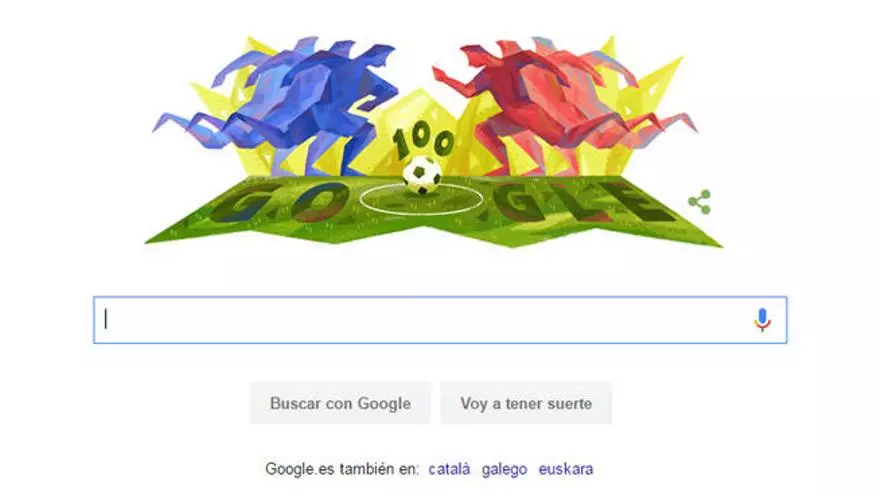Switch language to galego
Screen dimensions: 880x495
(x=504, y=469)
